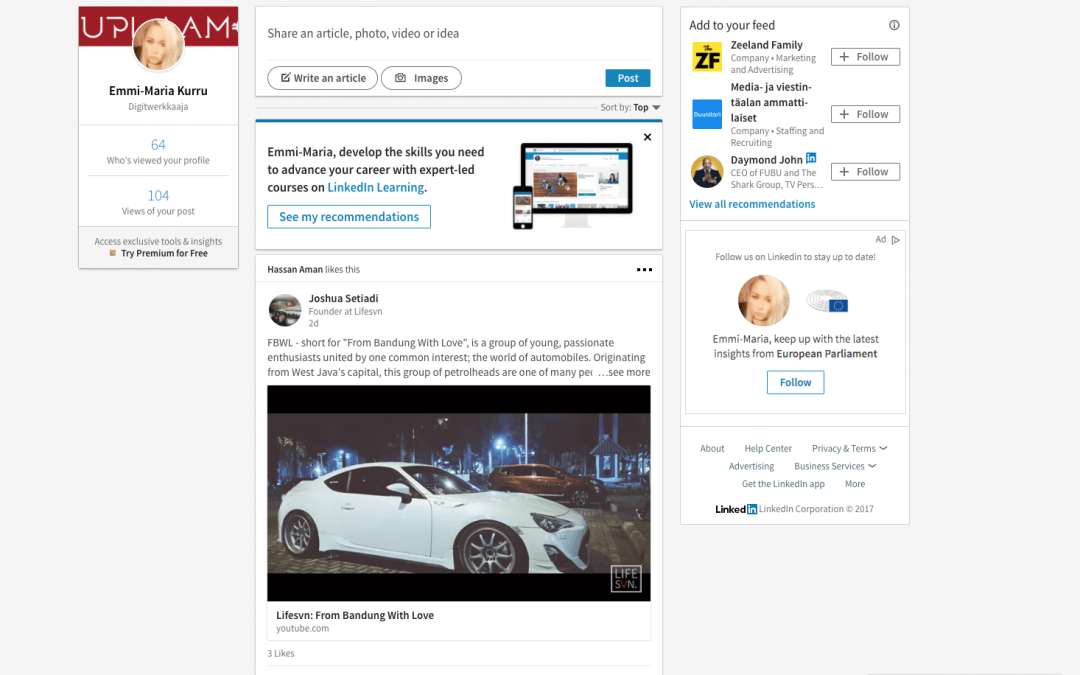1080x675 pixels.
Task: Dismiss the LinkedIn Learning promo card
Action: point(647,137)
